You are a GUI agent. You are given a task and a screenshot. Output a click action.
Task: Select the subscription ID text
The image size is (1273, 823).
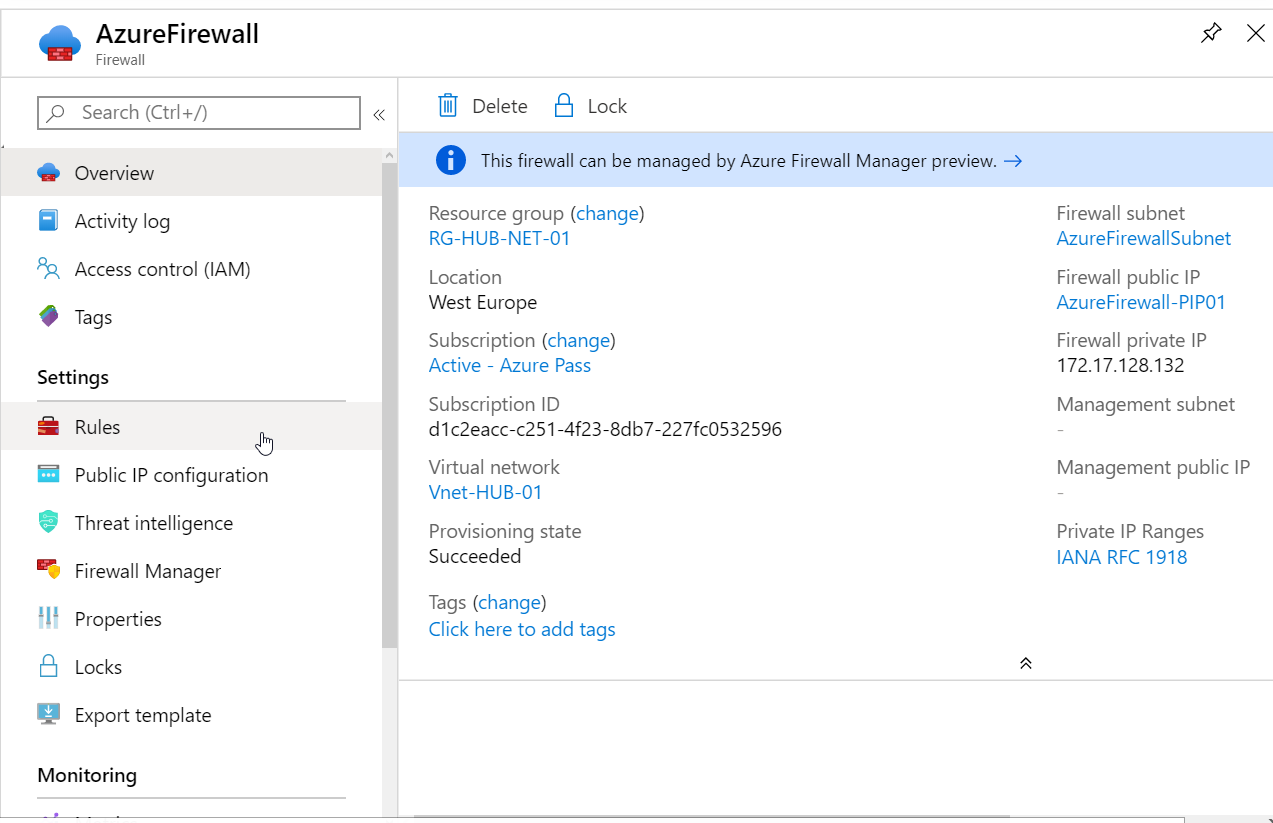coord(605,429)
